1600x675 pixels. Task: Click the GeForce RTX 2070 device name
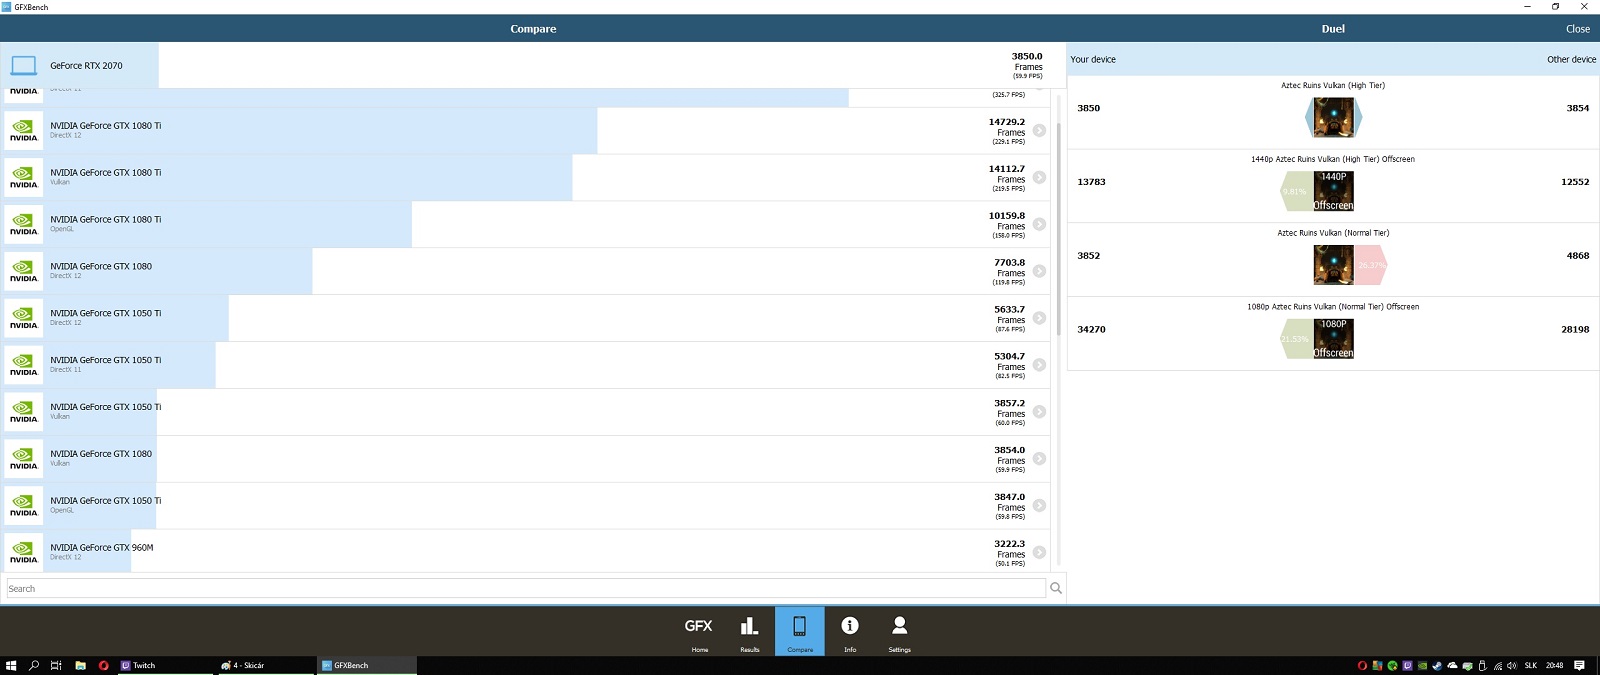pyautogui.click(x=86, y=66)
